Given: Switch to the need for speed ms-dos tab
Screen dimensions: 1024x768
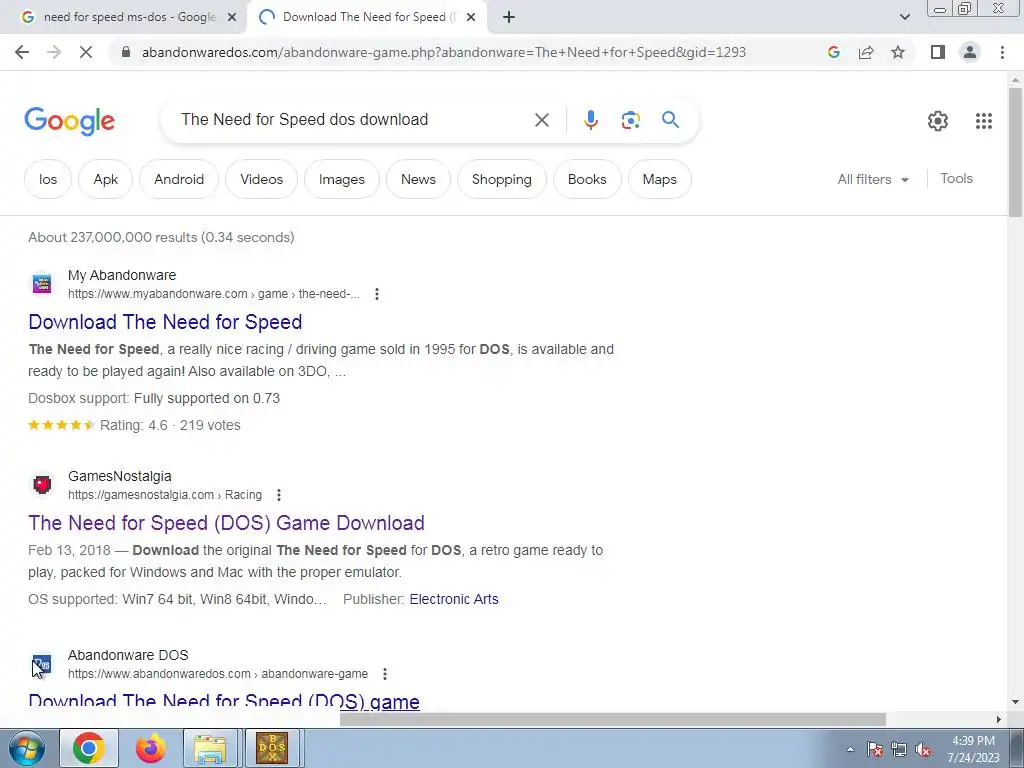Looking at the screenshot, I should (129, 17).
